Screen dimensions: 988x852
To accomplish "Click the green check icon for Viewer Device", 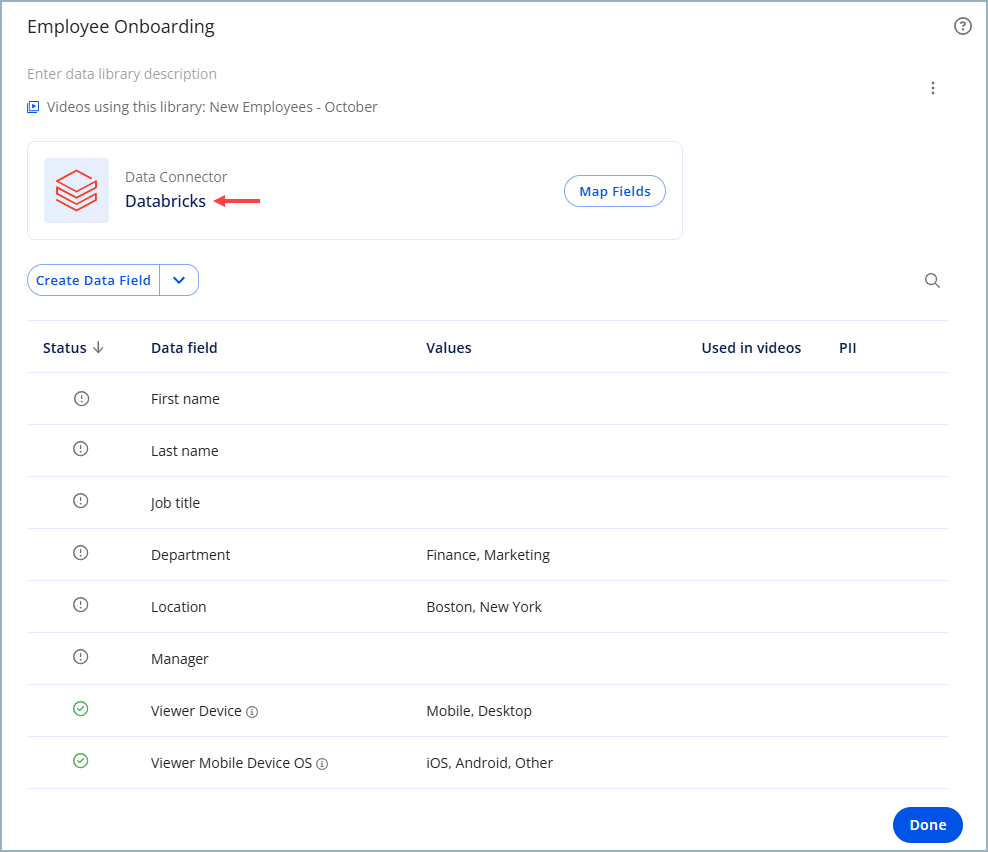I will click(x=80, y=709).
